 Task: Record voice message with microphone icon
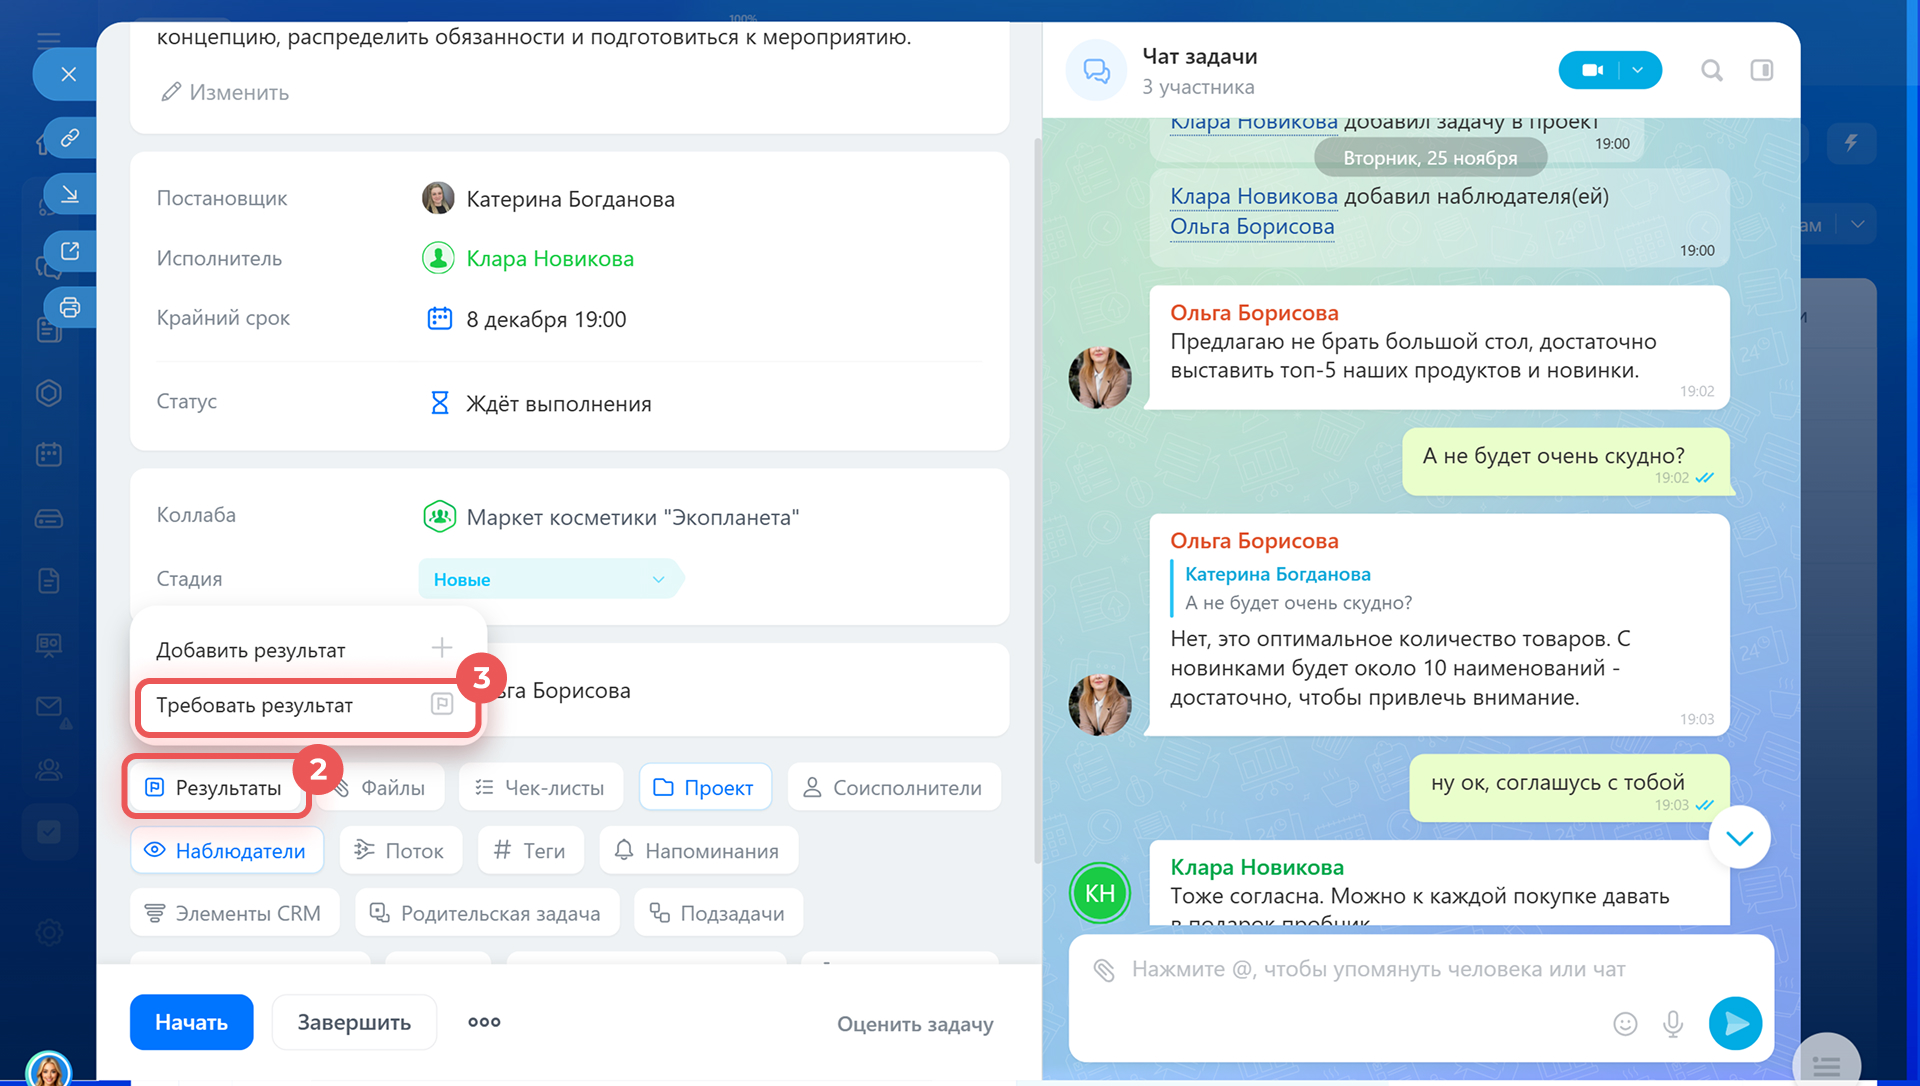click(1673, 1023)
